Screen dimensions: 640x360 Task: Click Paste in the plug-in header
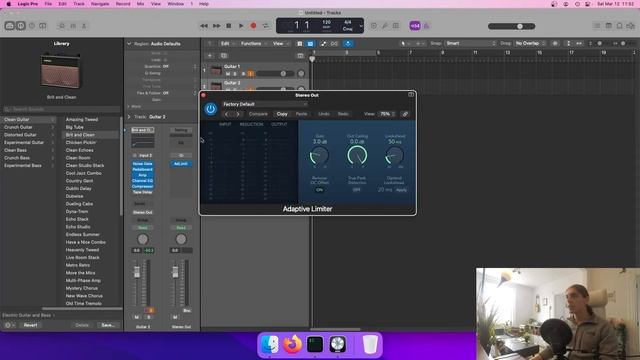click(301, 114)
